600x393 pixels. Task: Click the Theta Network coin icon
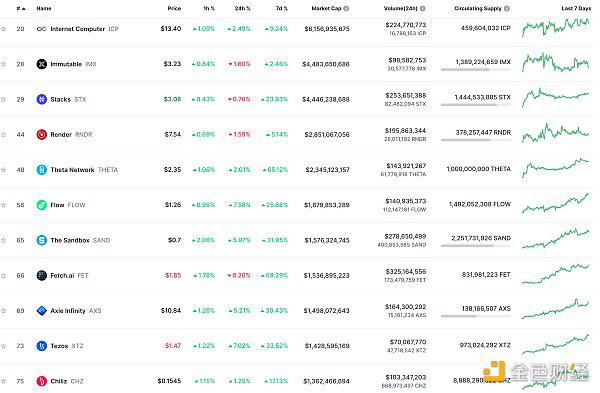41,170
